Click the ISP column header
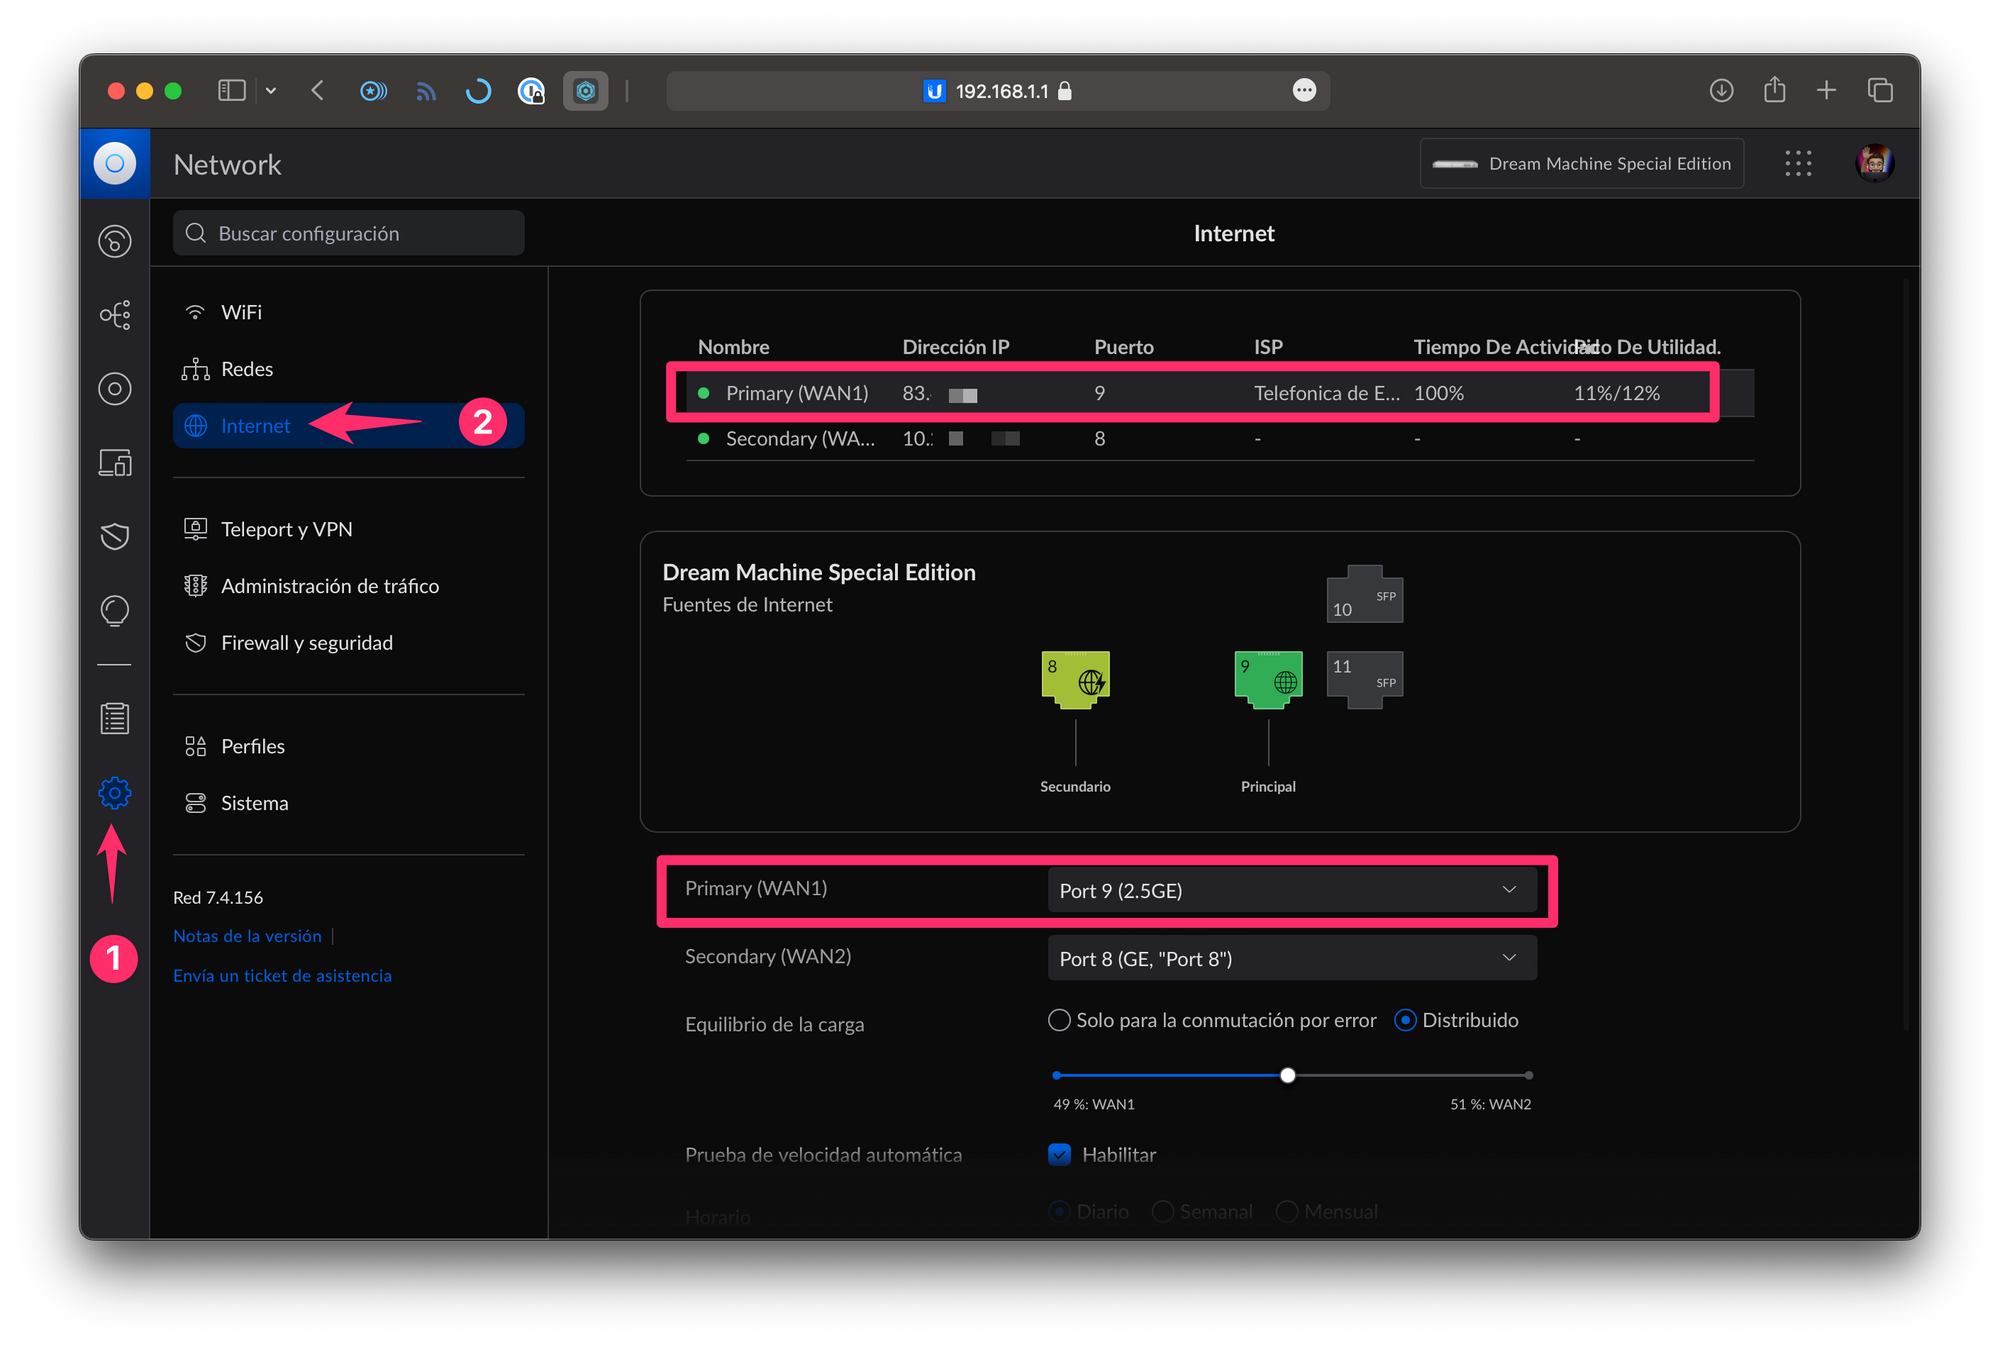Image resolution: width=2000 pixels, height=1345 pixels. pyautogui.click(x=1268, y=347)
